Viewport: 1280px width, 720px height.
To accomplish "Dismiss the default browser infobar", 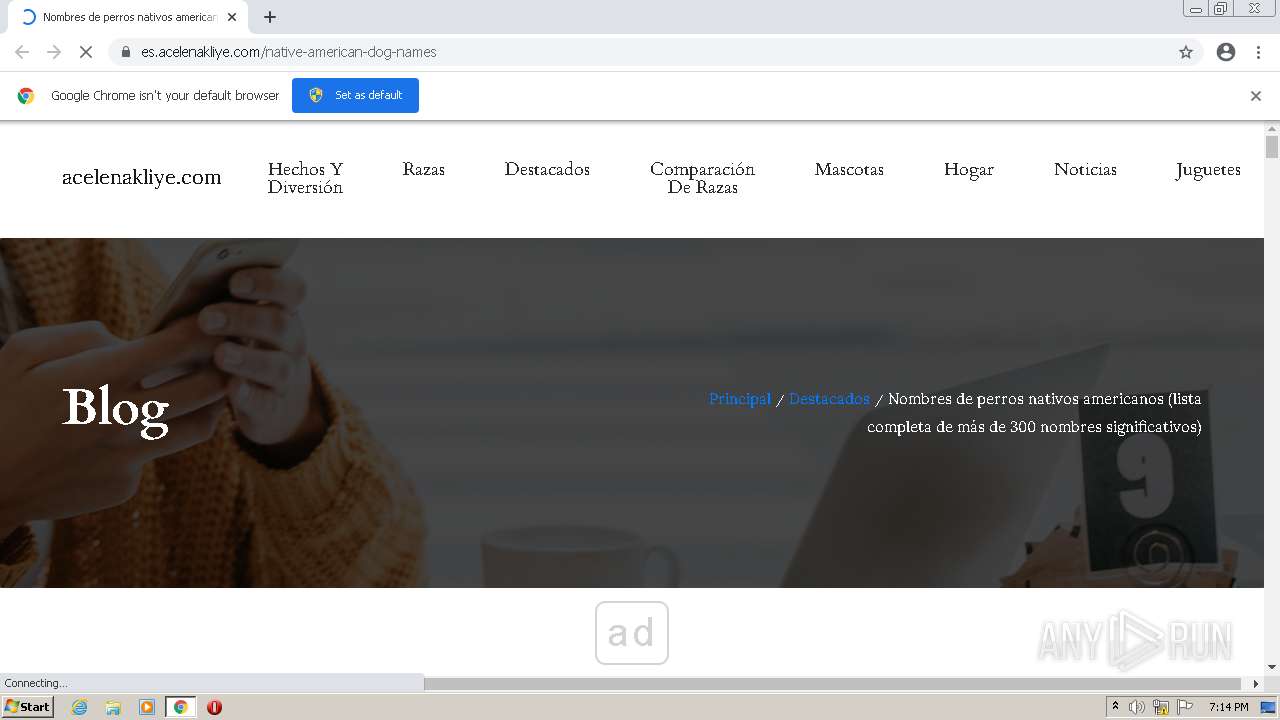I will point(1256,96).
